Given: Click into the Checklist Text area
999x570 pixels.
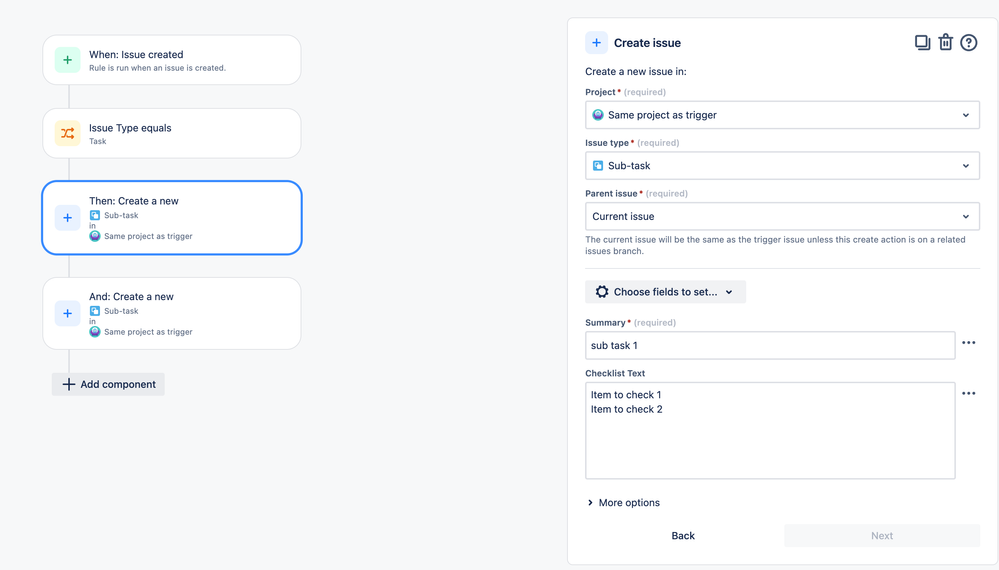Looking at the screenshot, I should [x=770, y=440].
